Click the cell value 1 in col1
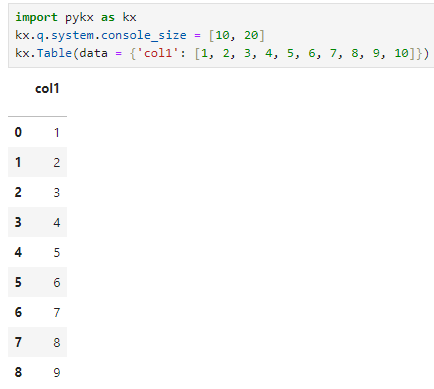This screenshot has height=389, width=434. click(x=57, y=133)
